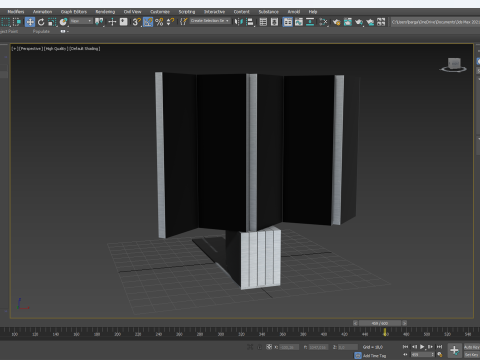Image resolution: width=480 pixels, height=360 pixels.
Task: Toggle the Percent Snap button
Action: pyautogui.click(x=159, y=22)
